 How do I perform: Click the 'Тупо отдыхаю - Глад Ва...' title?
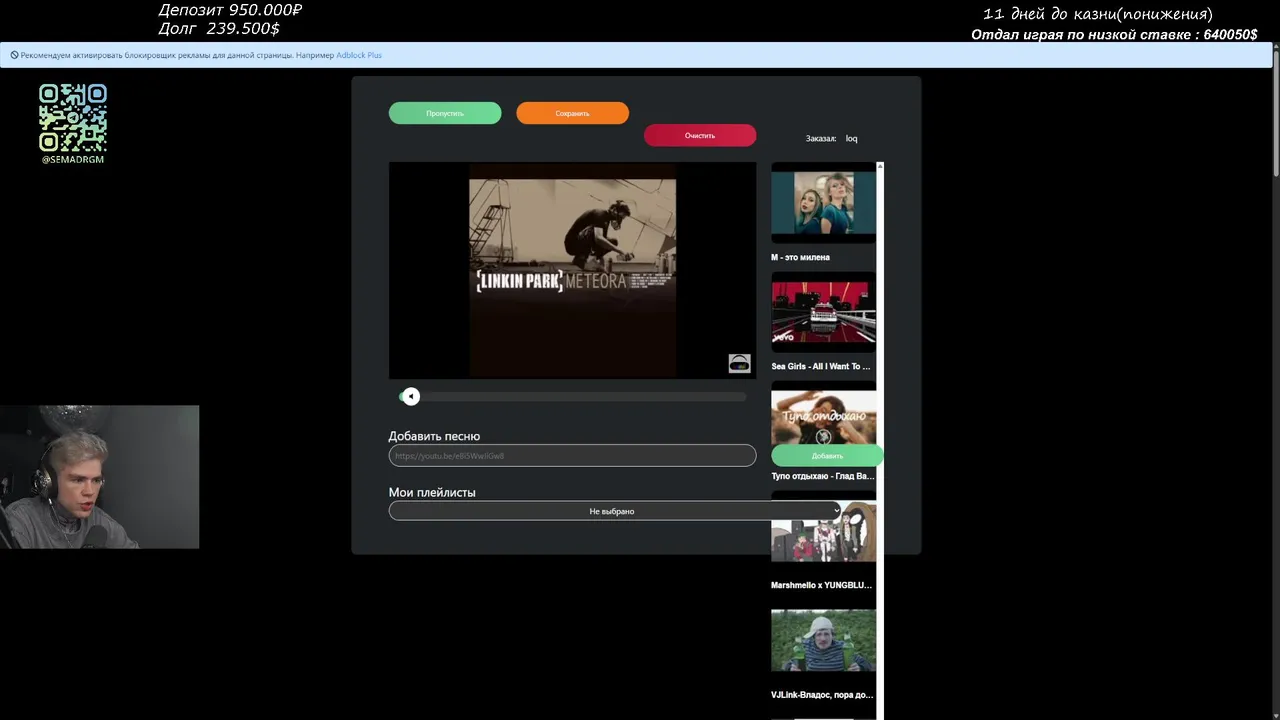[822, 476]
